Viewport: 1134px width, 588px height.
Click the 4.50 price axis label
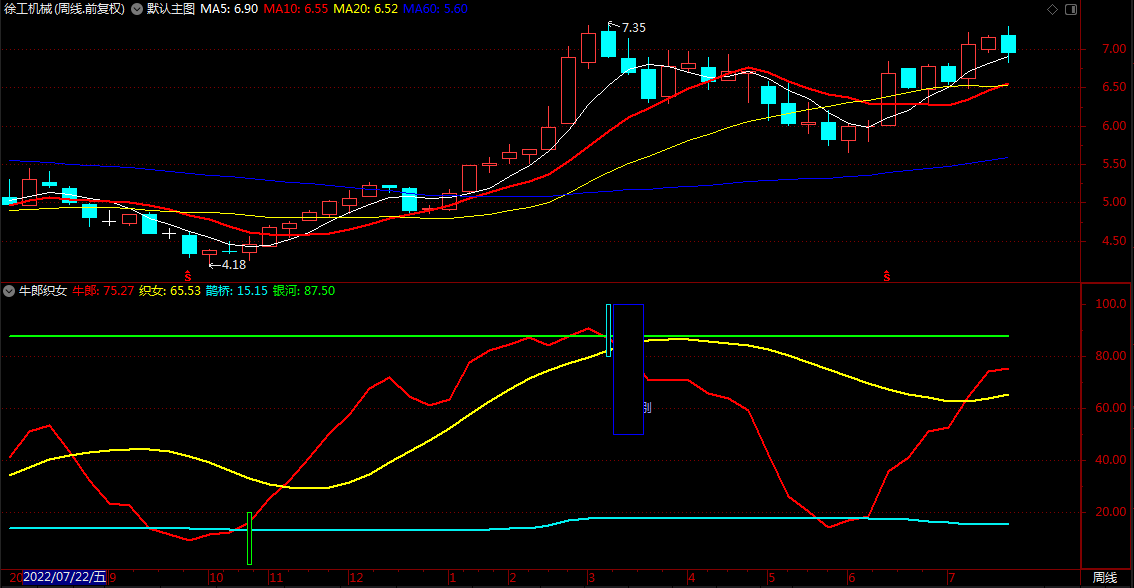[1114, 241]
